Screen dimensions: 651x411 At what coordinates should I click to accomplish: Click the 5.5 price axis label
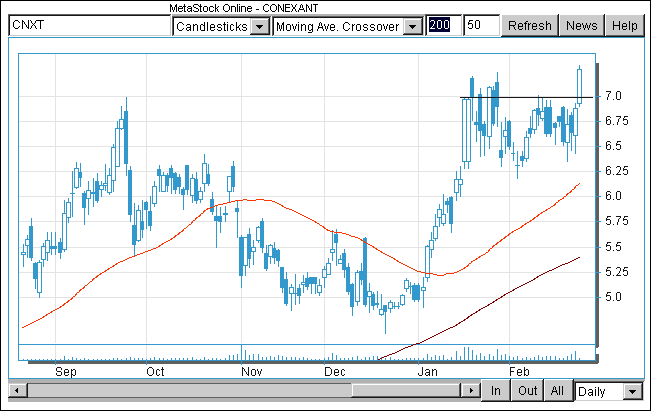tap(613, 247)
